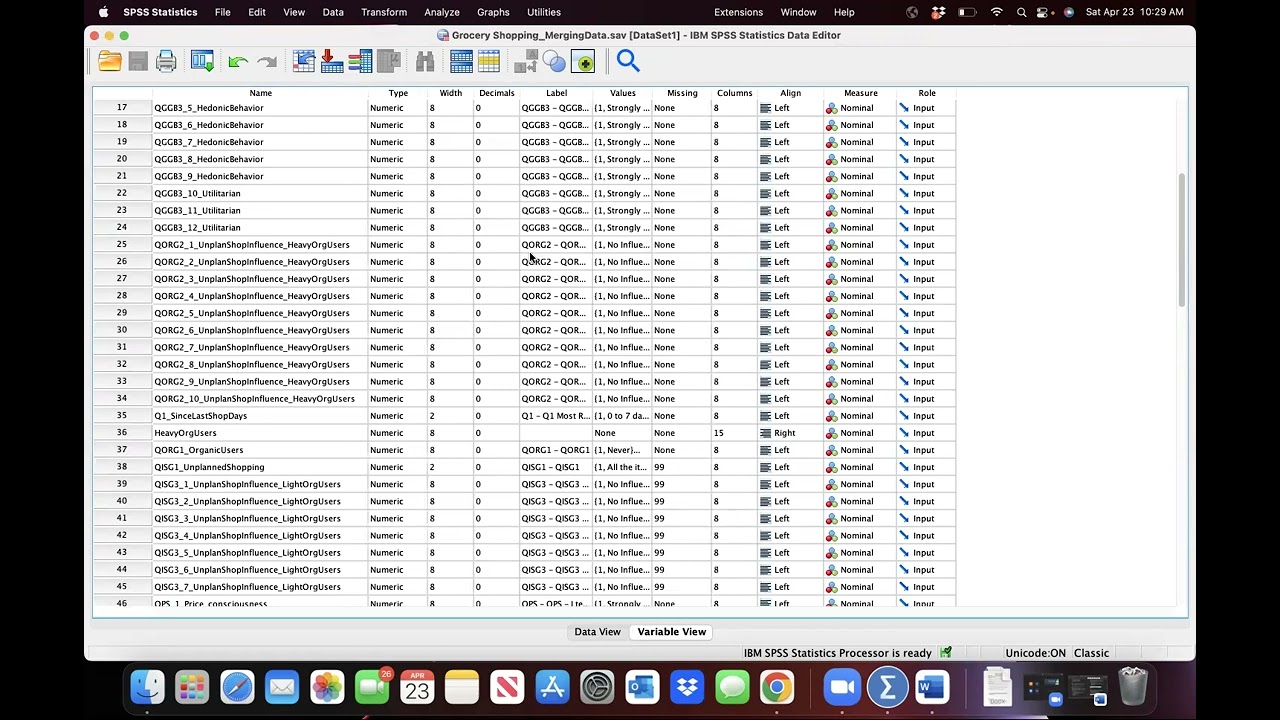This screenshot has width=1280, height=720.
Task: Go to case toolbar icon
Action: [x=304, y=62]
